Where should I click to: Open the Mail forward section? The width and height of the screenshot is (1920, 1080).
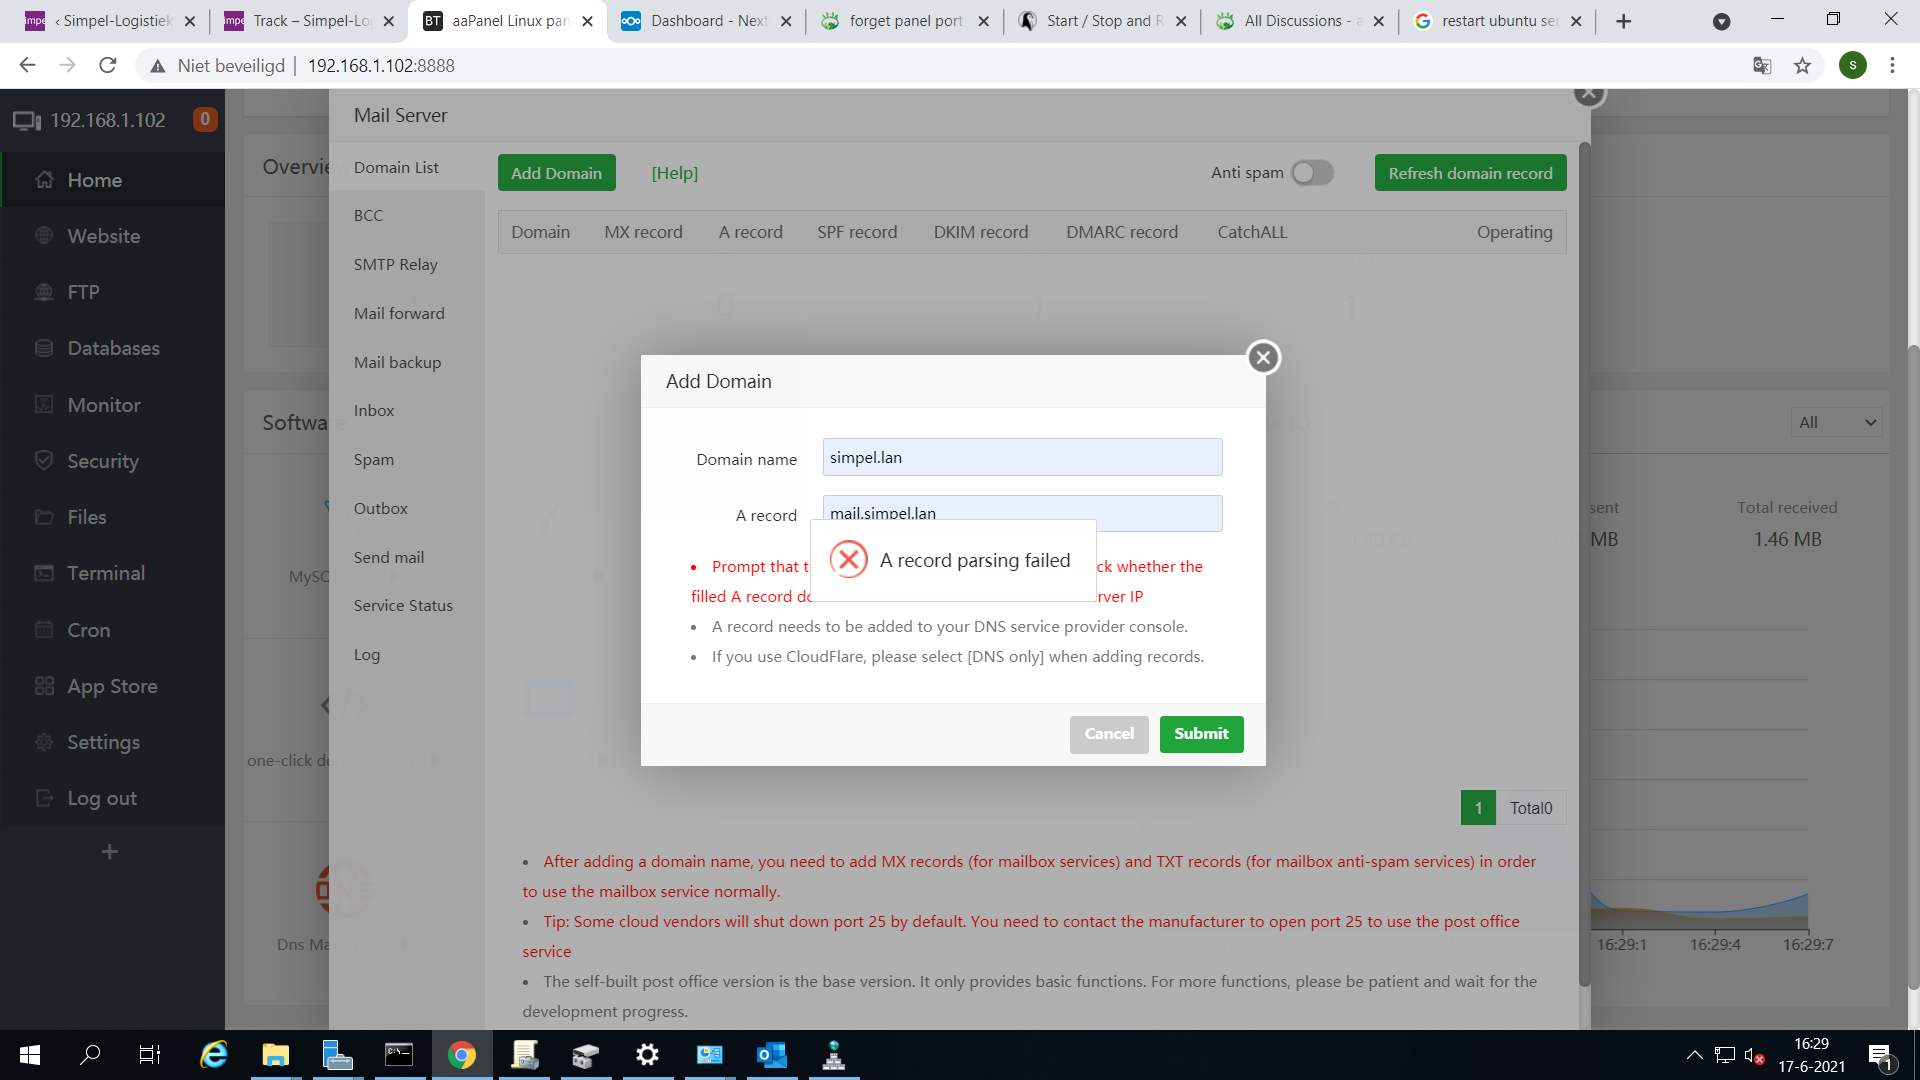pos(399,314)
